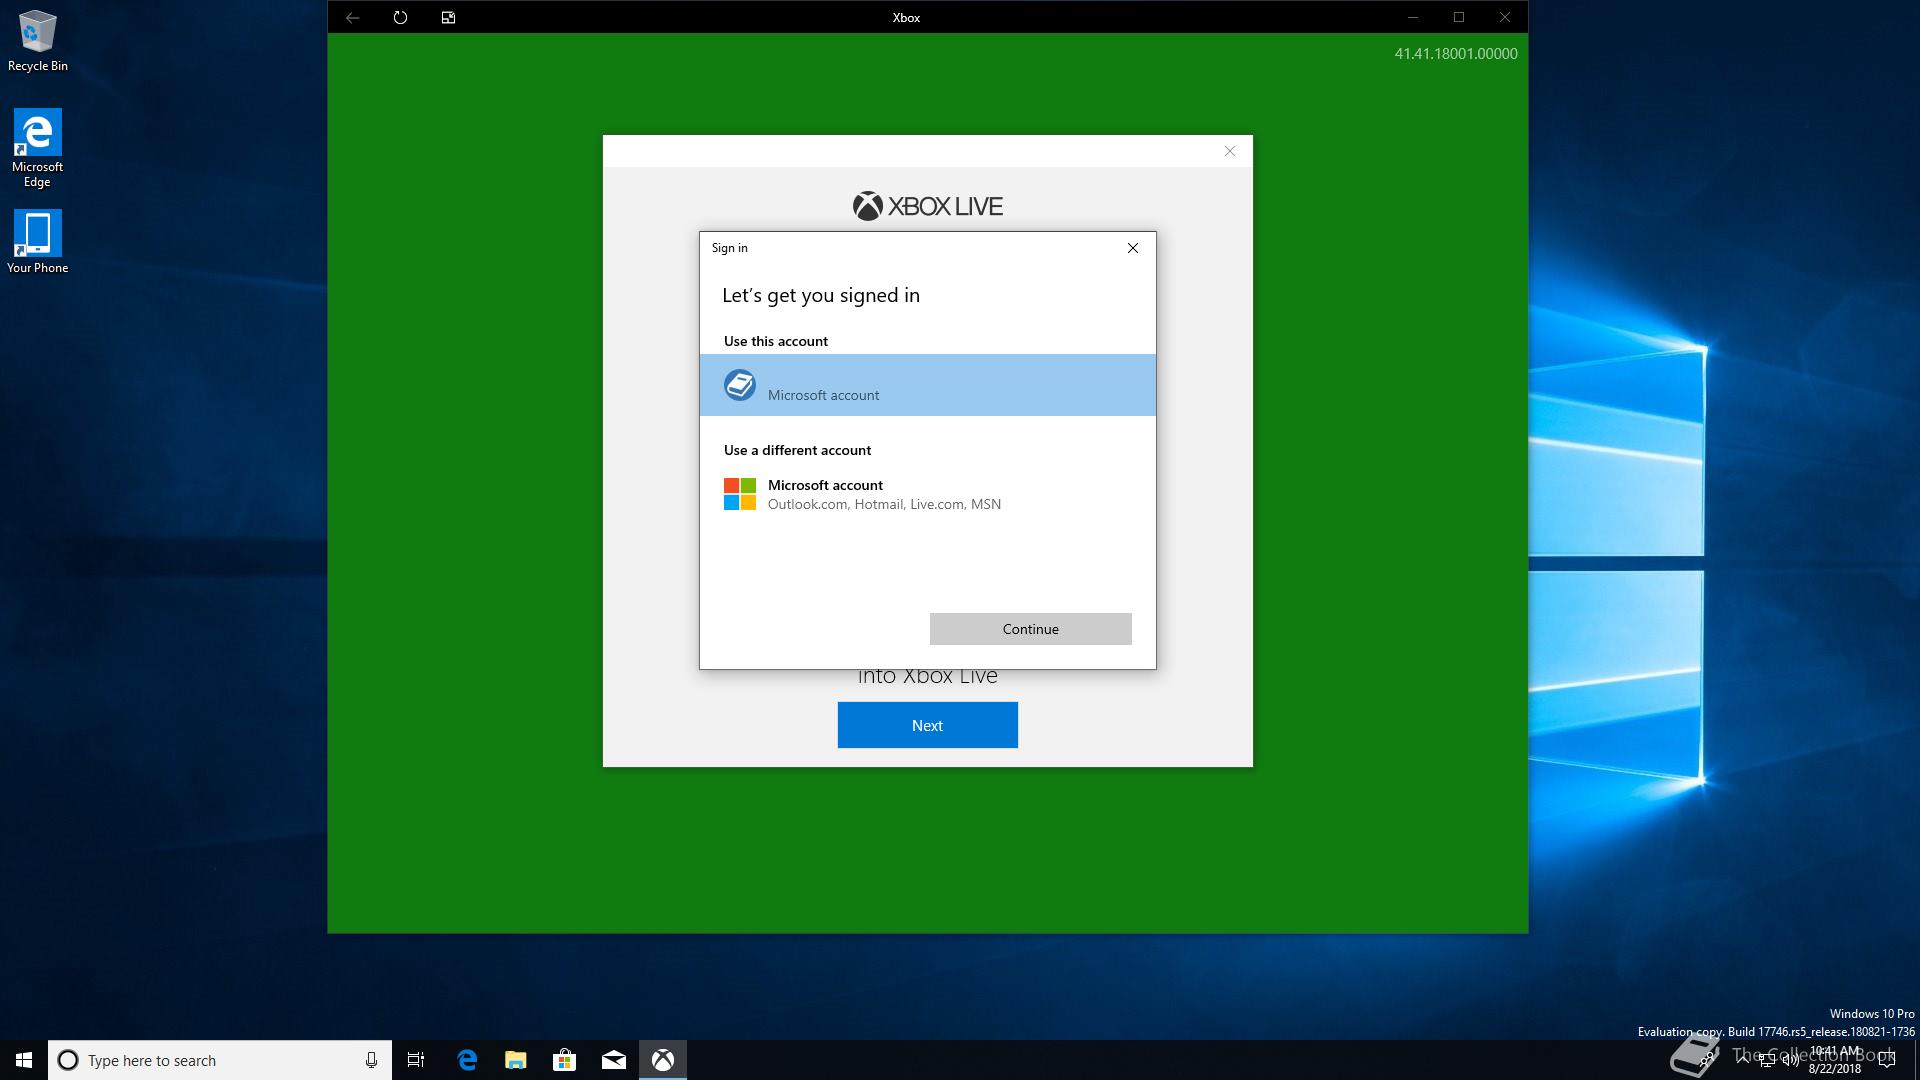
Task: Open Xbox title bar compact view icon
Action: point(448,17)
